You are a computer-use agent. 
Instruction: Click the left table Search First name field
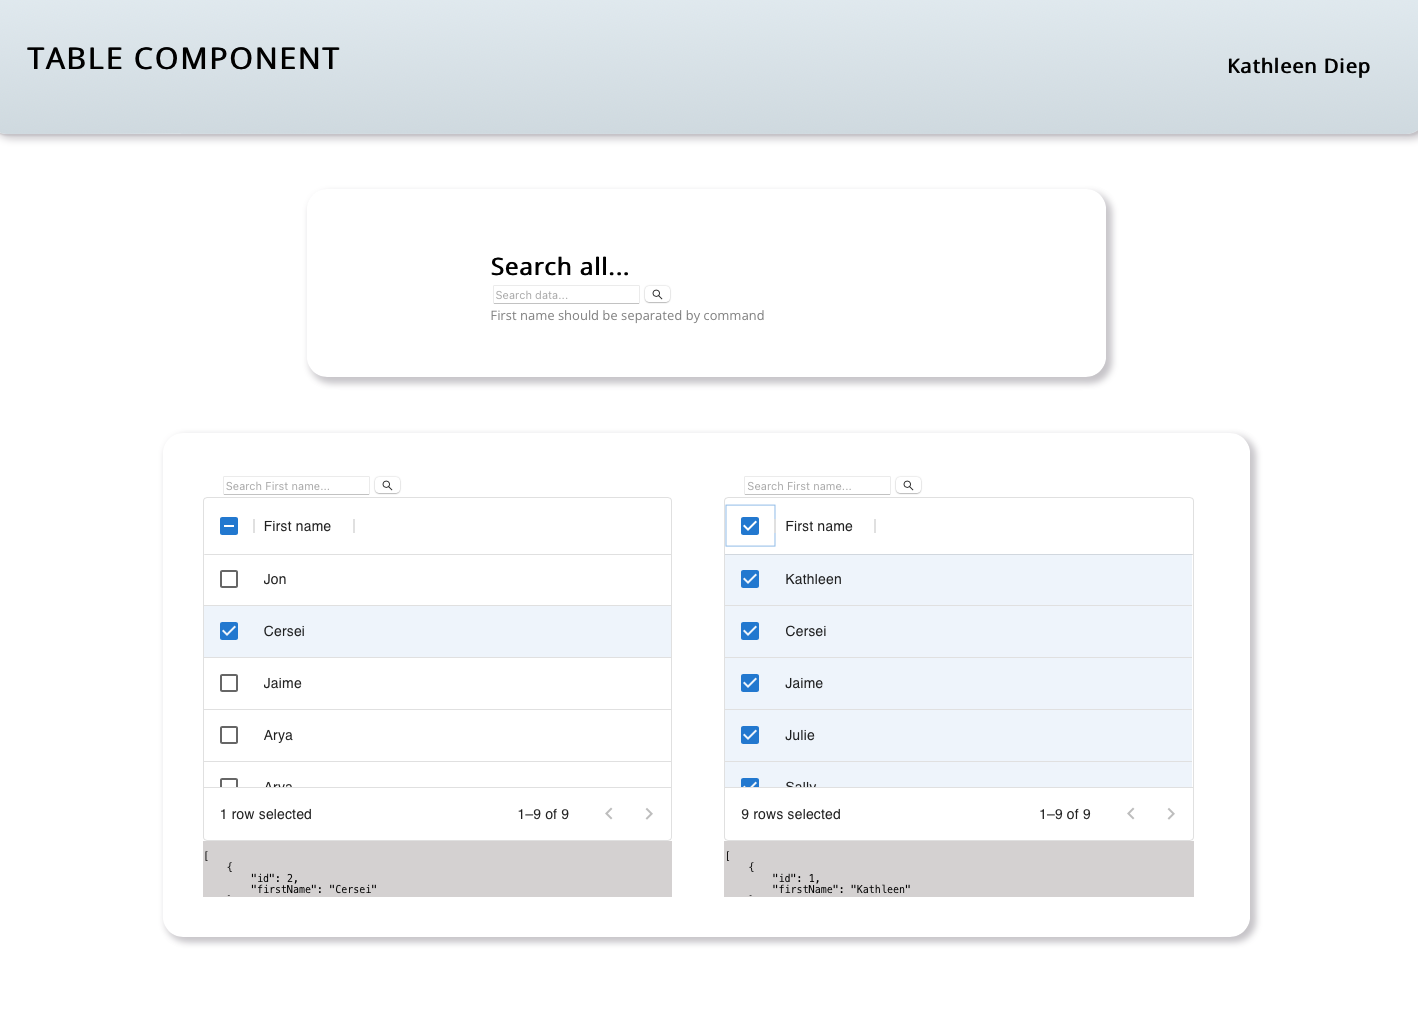click(x=296, y=486)
